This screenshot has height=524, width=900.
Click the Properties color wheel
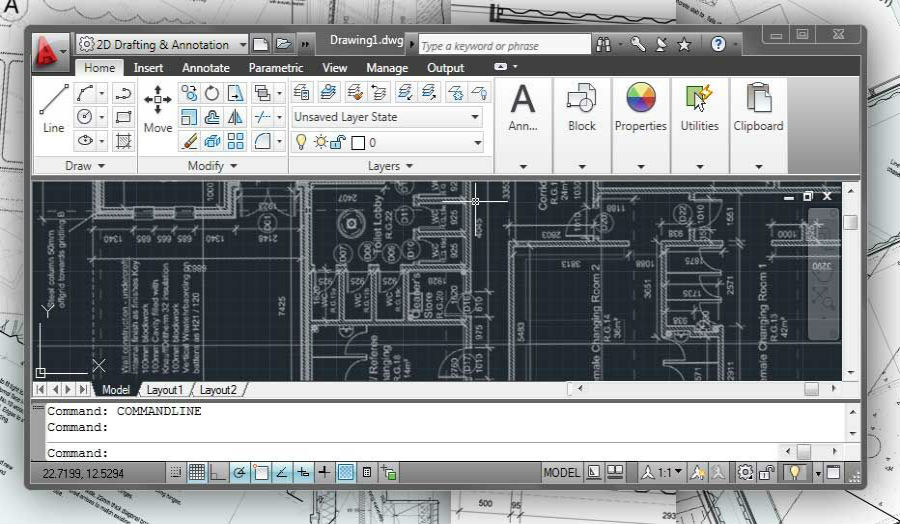tap(640, 98)
